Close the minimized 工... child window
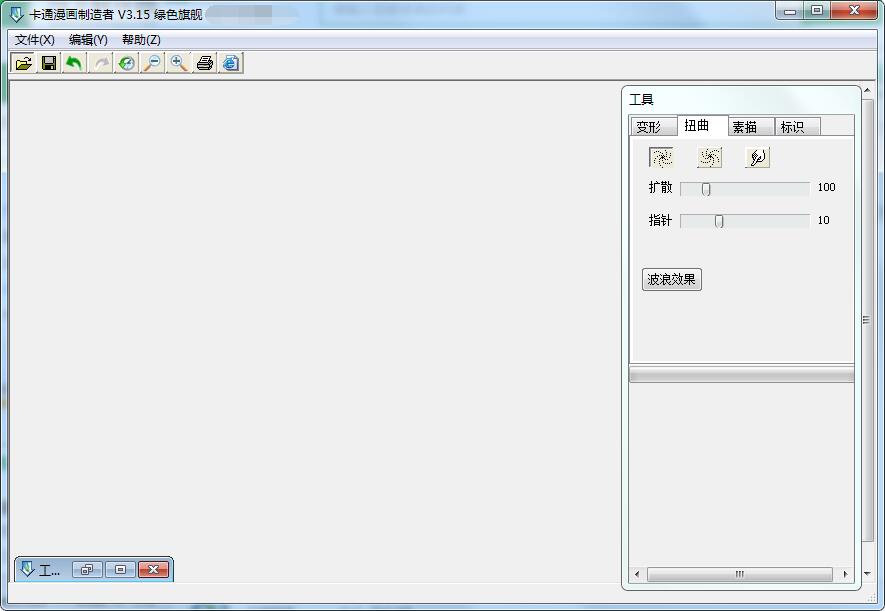This screenshot has width=885, height=611. pos(153,570)
